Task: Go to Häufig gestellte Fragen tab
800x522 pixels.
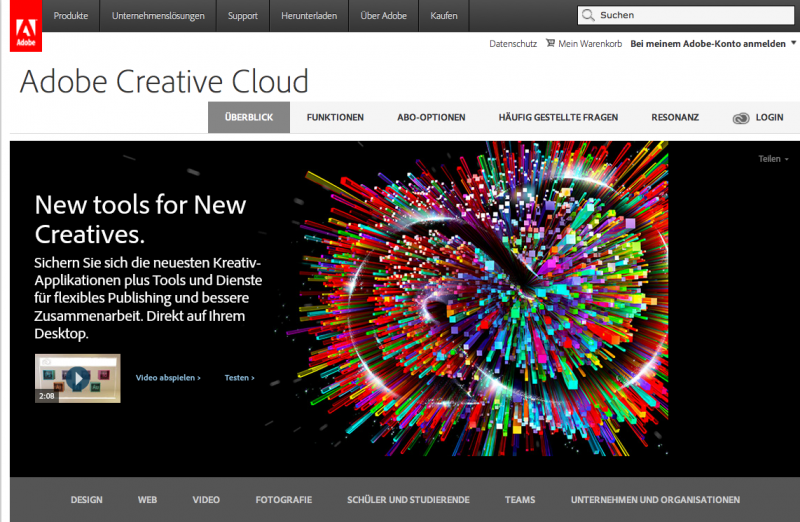Action: pos(558,118)
